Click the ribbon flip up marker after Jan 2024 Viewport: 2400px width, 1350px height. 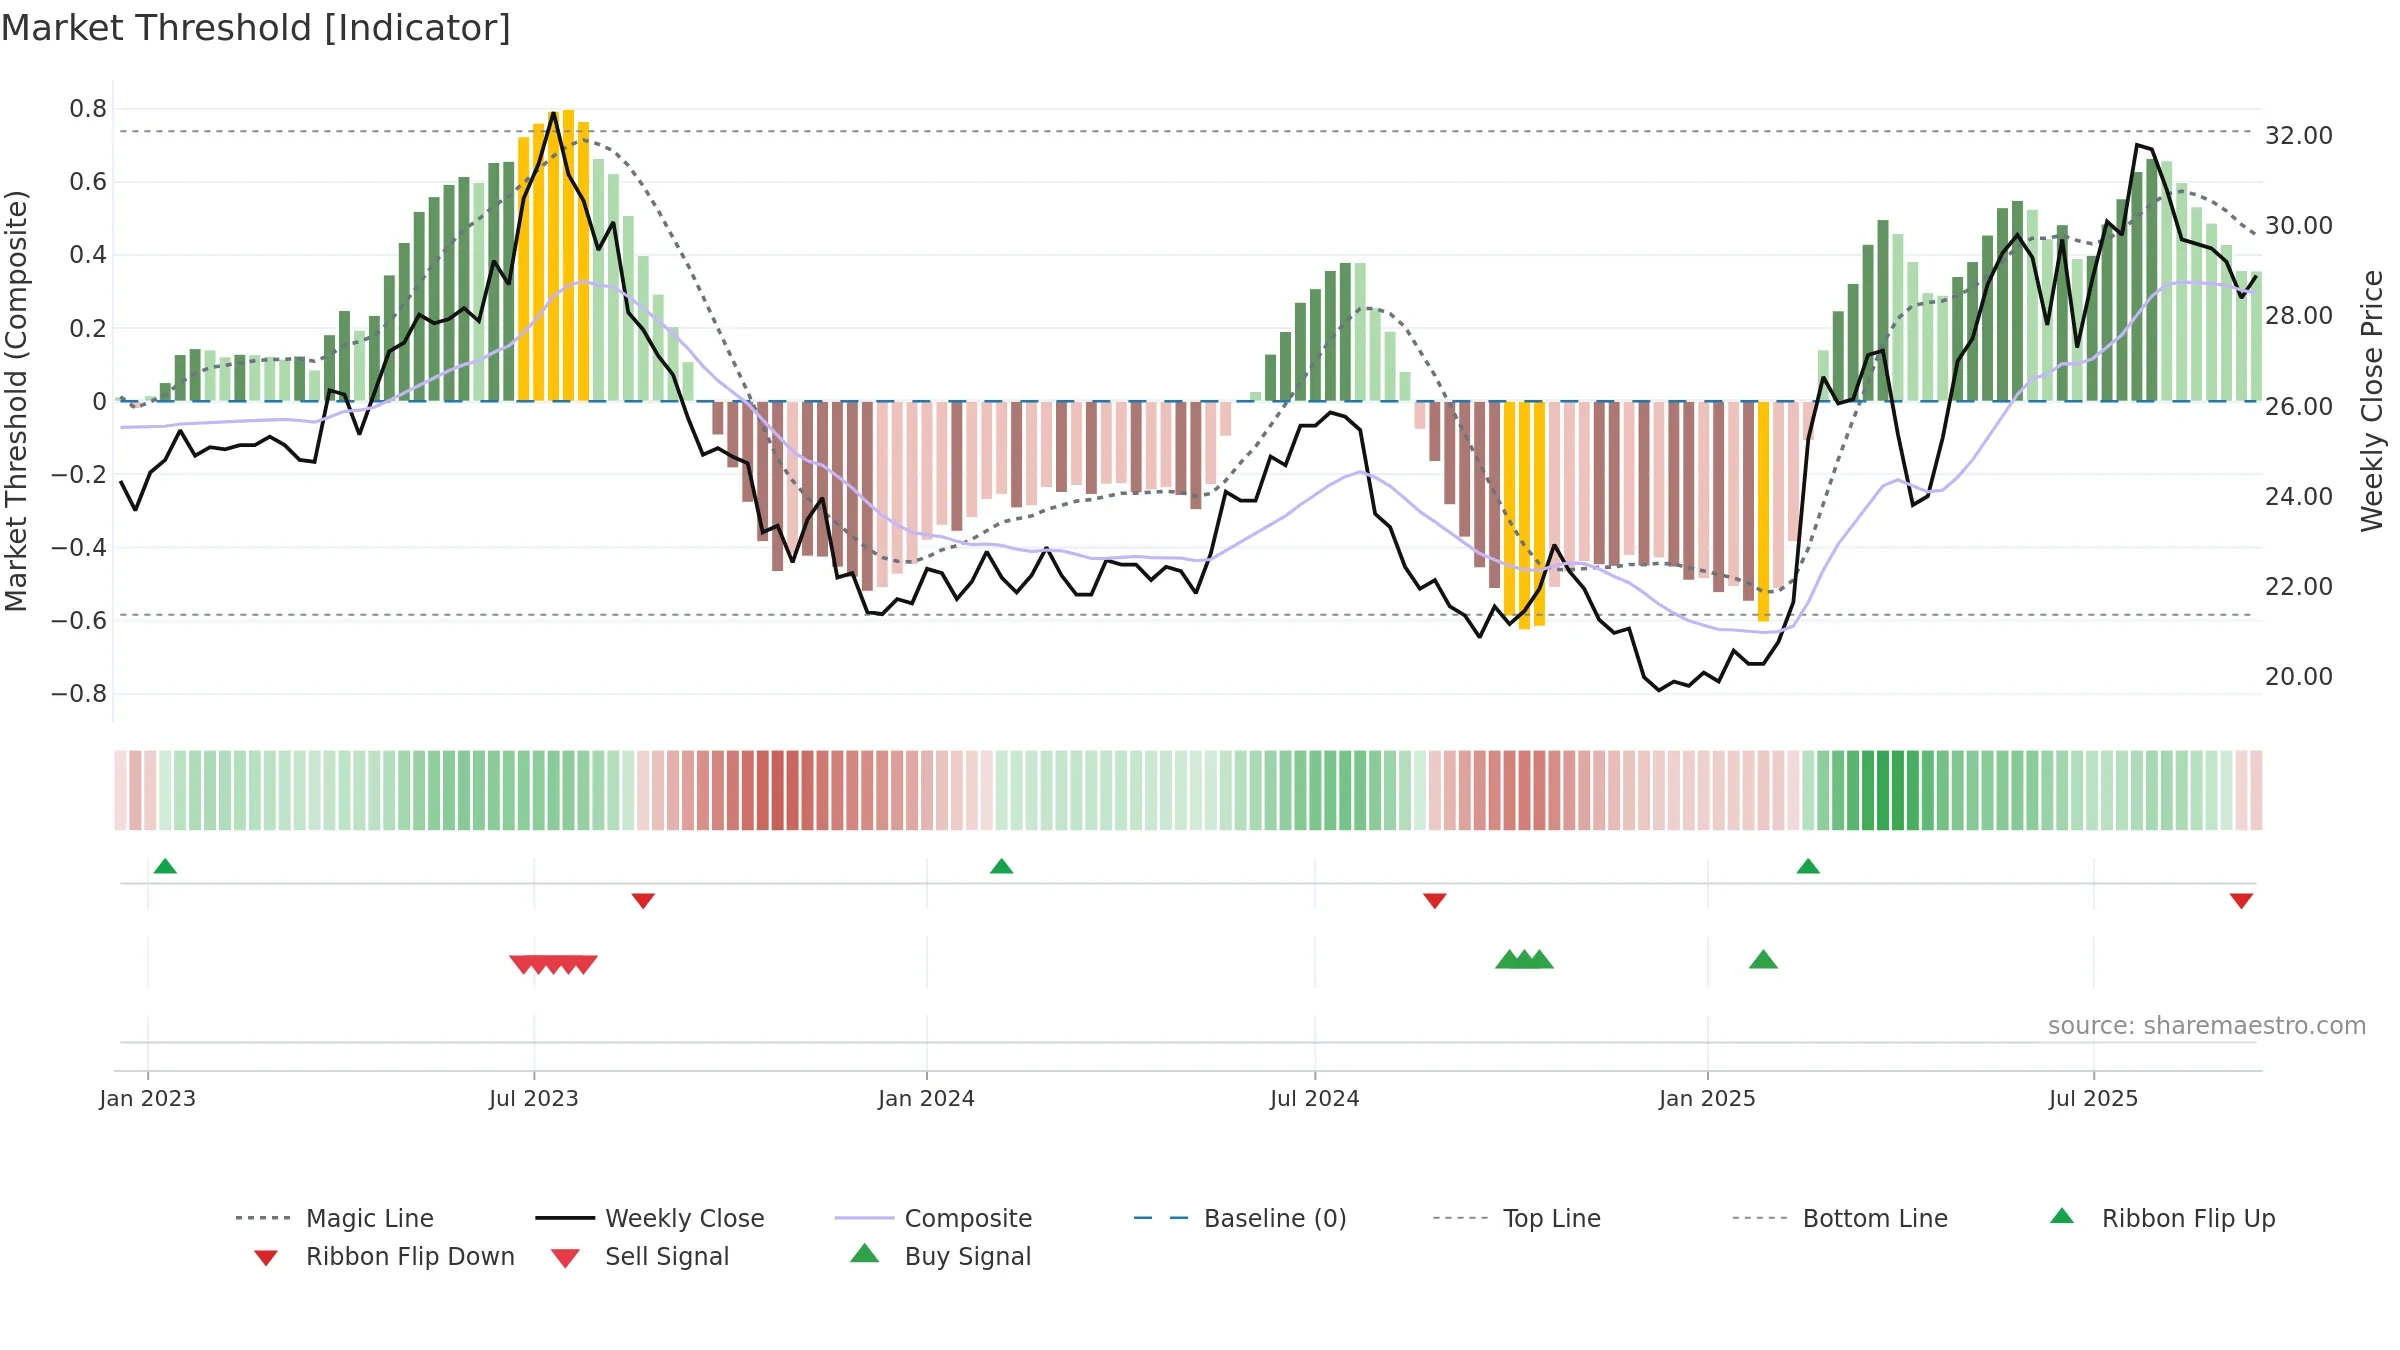coord(1001,866)
